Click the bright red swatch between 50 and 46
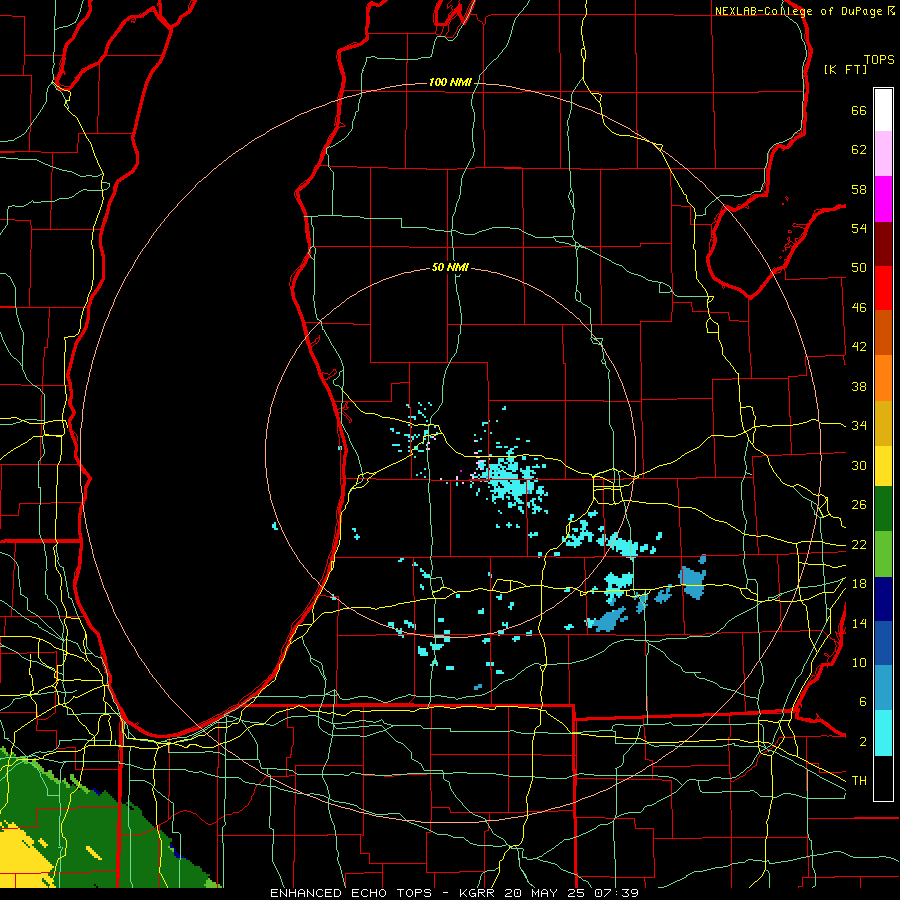 click(x=883, y=288)
